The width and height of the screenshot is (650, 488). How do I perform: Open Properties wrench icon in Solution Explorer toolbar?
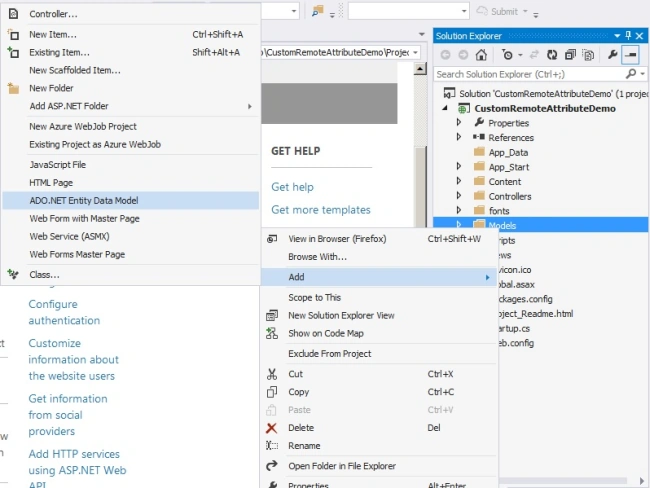pyautogui.click(x=612, y=54)
